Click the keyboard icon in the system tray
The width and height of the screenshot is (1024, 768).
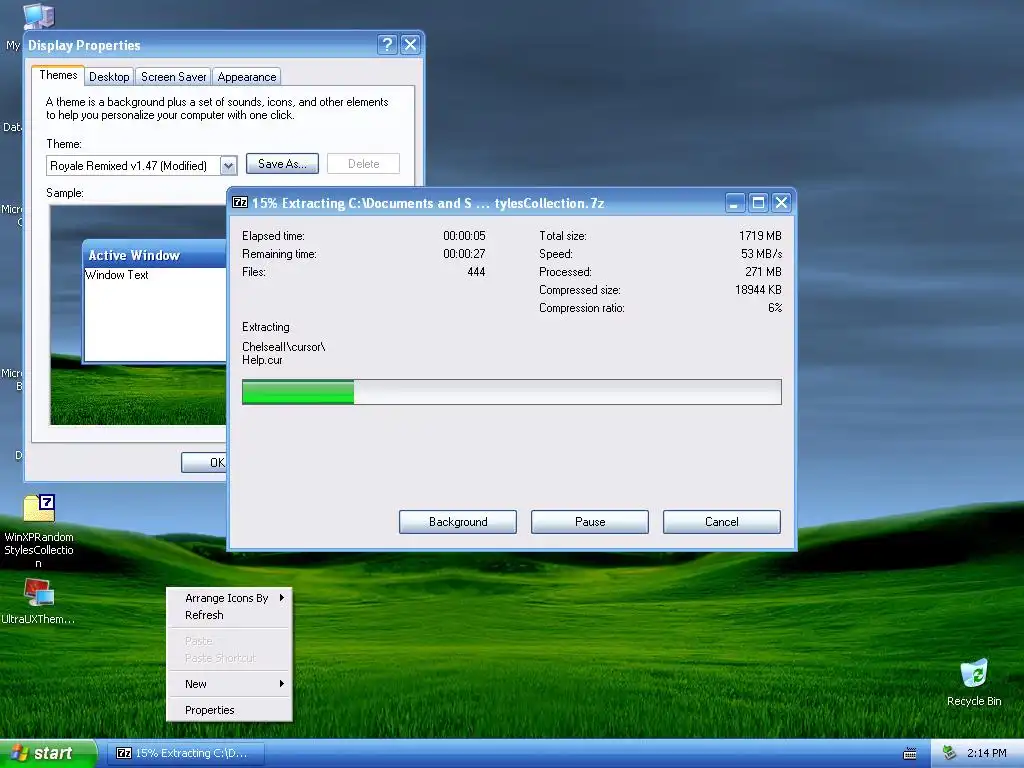910,754
